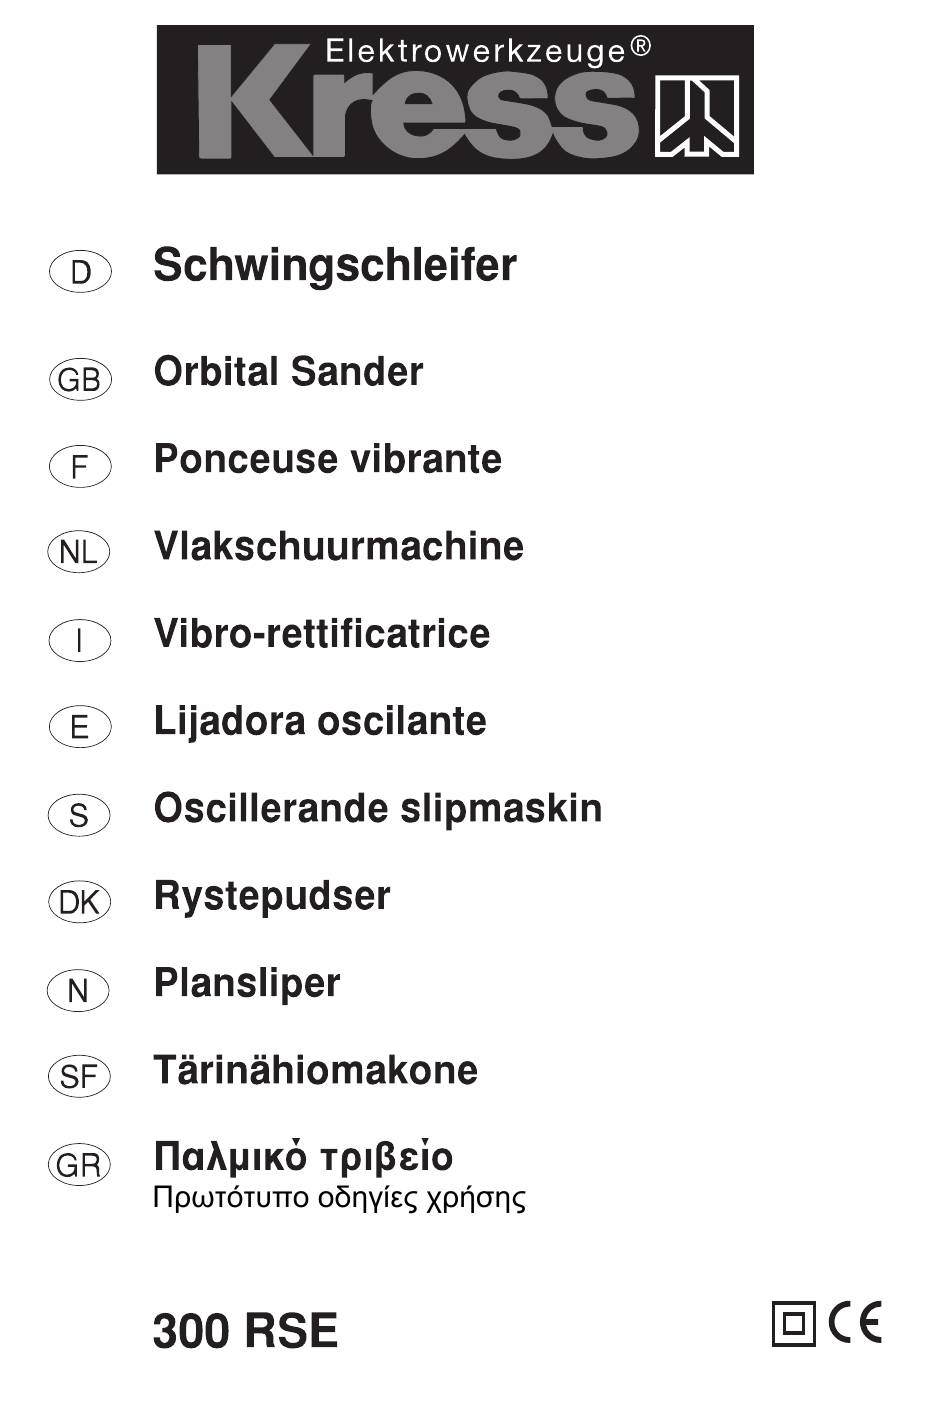Image resolution: width=950 pixels, height=1413 pixels.
Task: Select the GB language badge
Action: [x=80, y=380]
